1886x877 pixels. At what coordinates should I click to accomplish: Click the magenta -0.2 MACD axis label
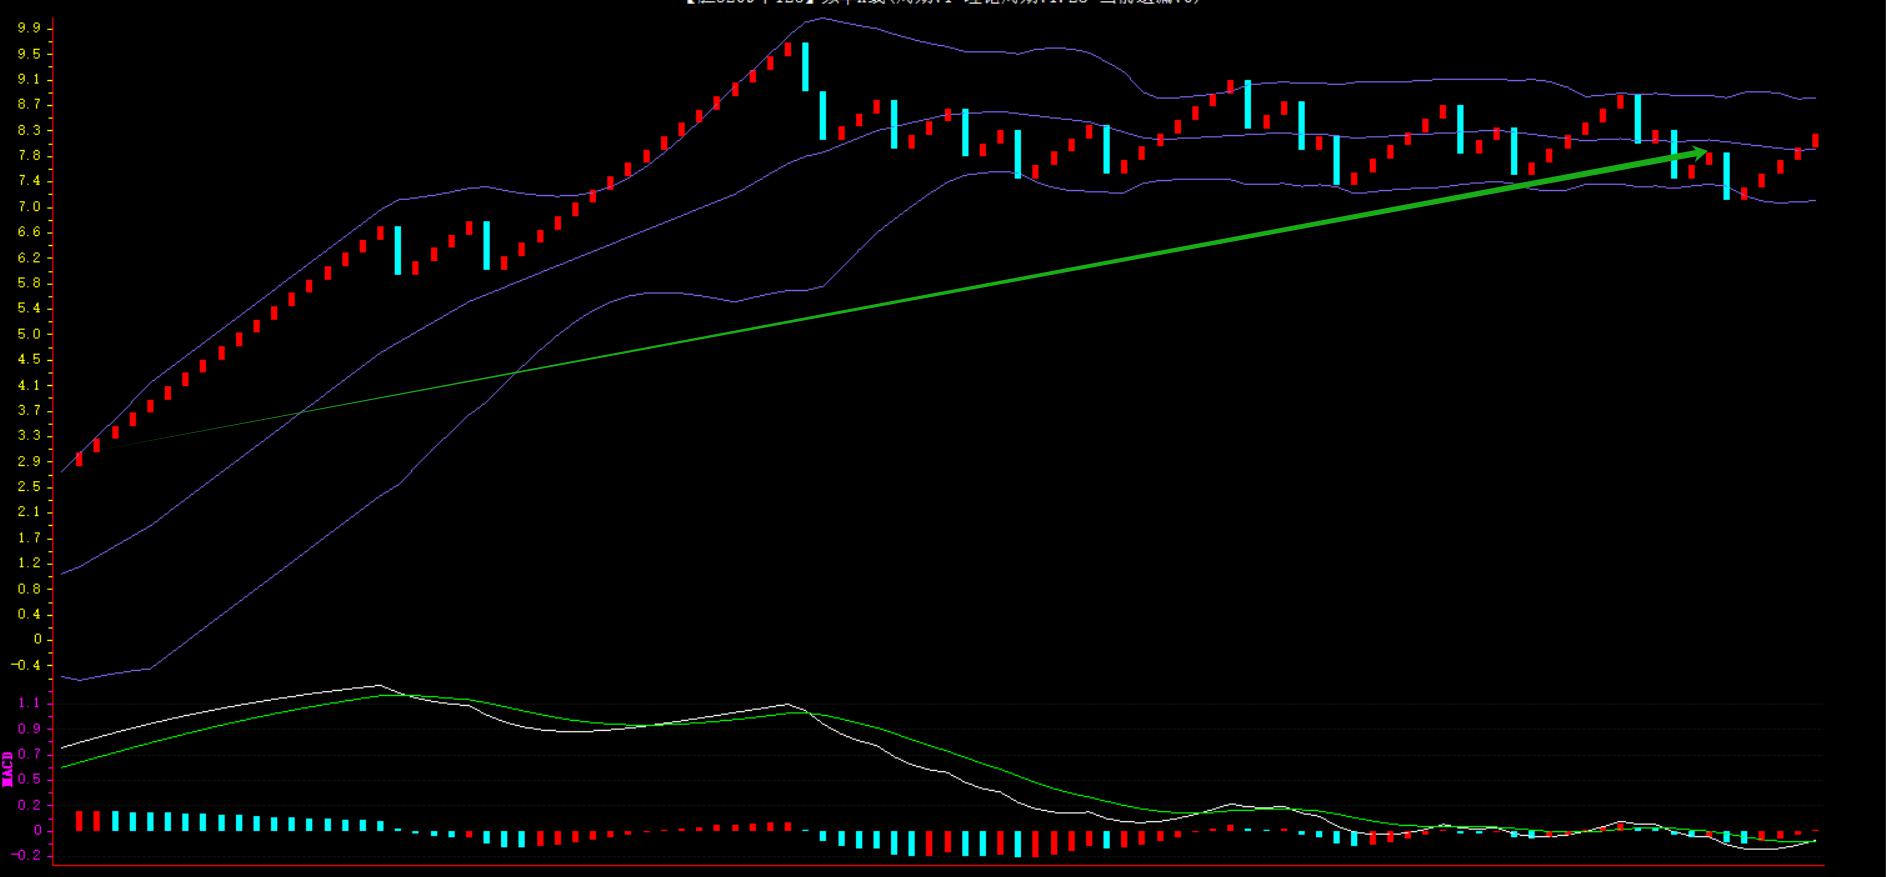coord(29,855)
